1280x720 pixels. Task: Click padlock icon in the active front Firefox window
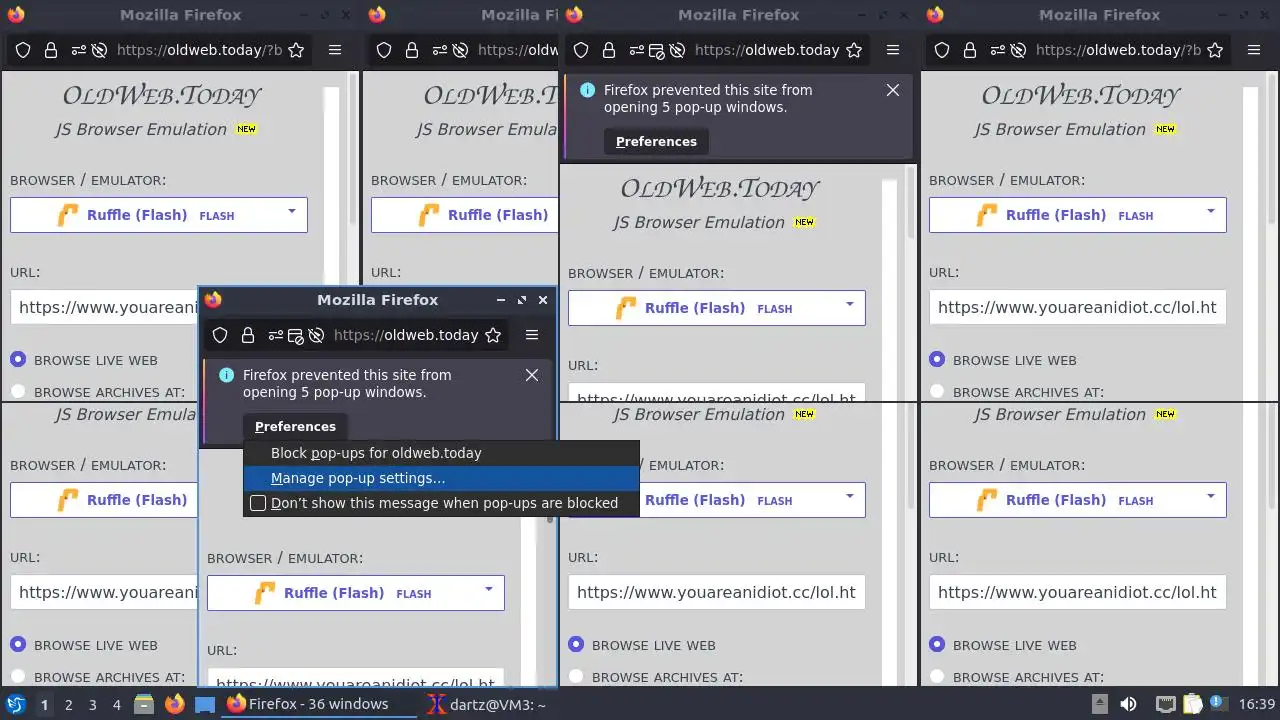pos(248,335)
